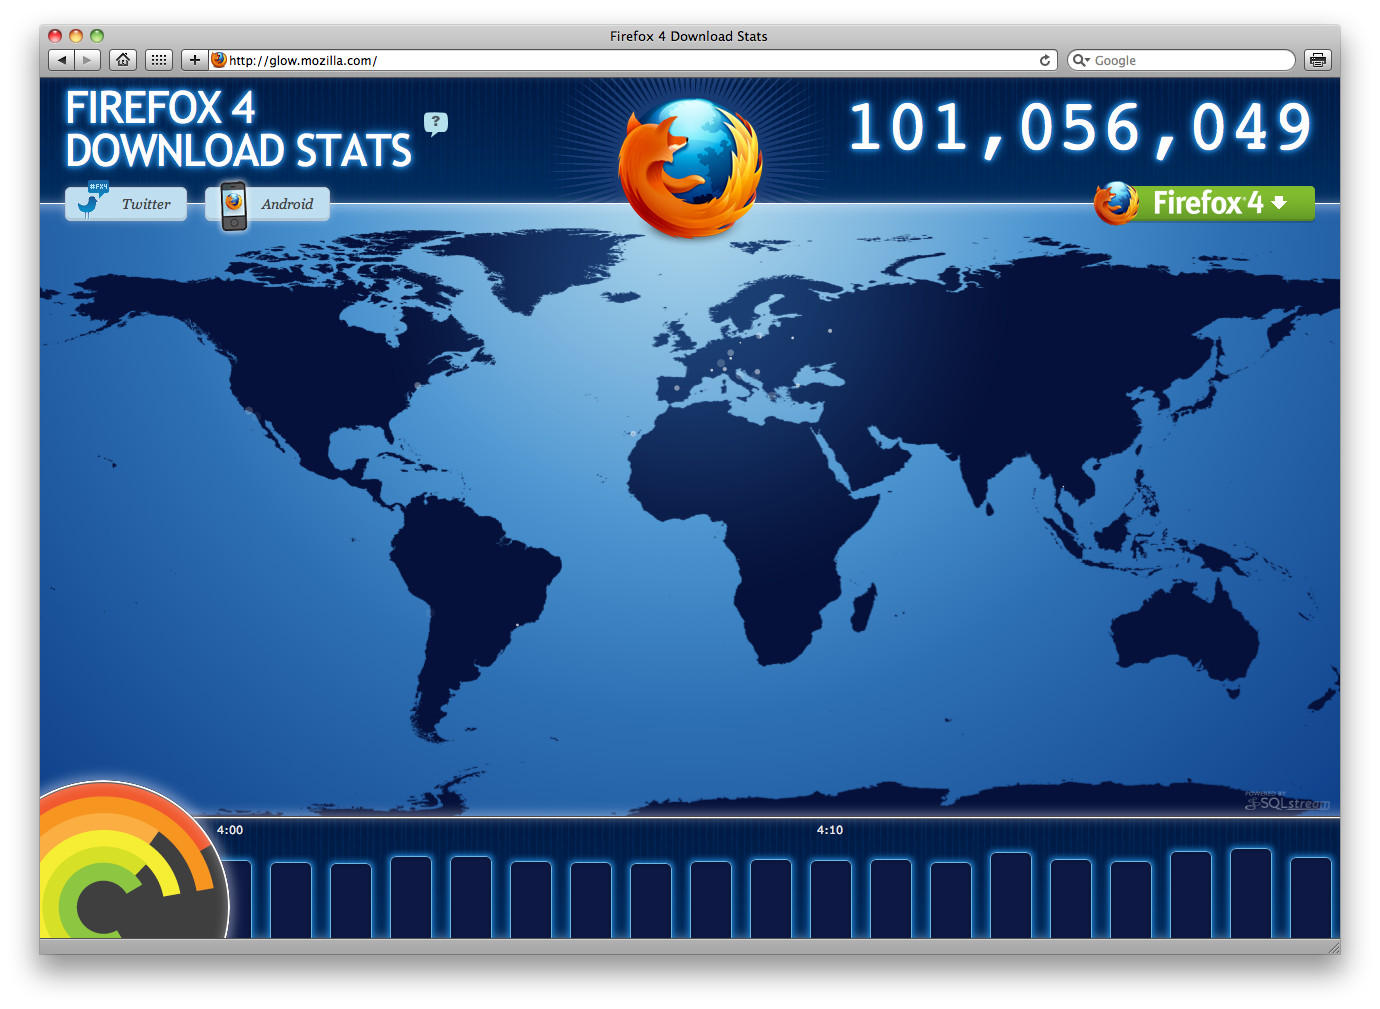Click the print button in the toolbar
The height and width of the screenshot is (1009, 1380).
[1318, 60]
